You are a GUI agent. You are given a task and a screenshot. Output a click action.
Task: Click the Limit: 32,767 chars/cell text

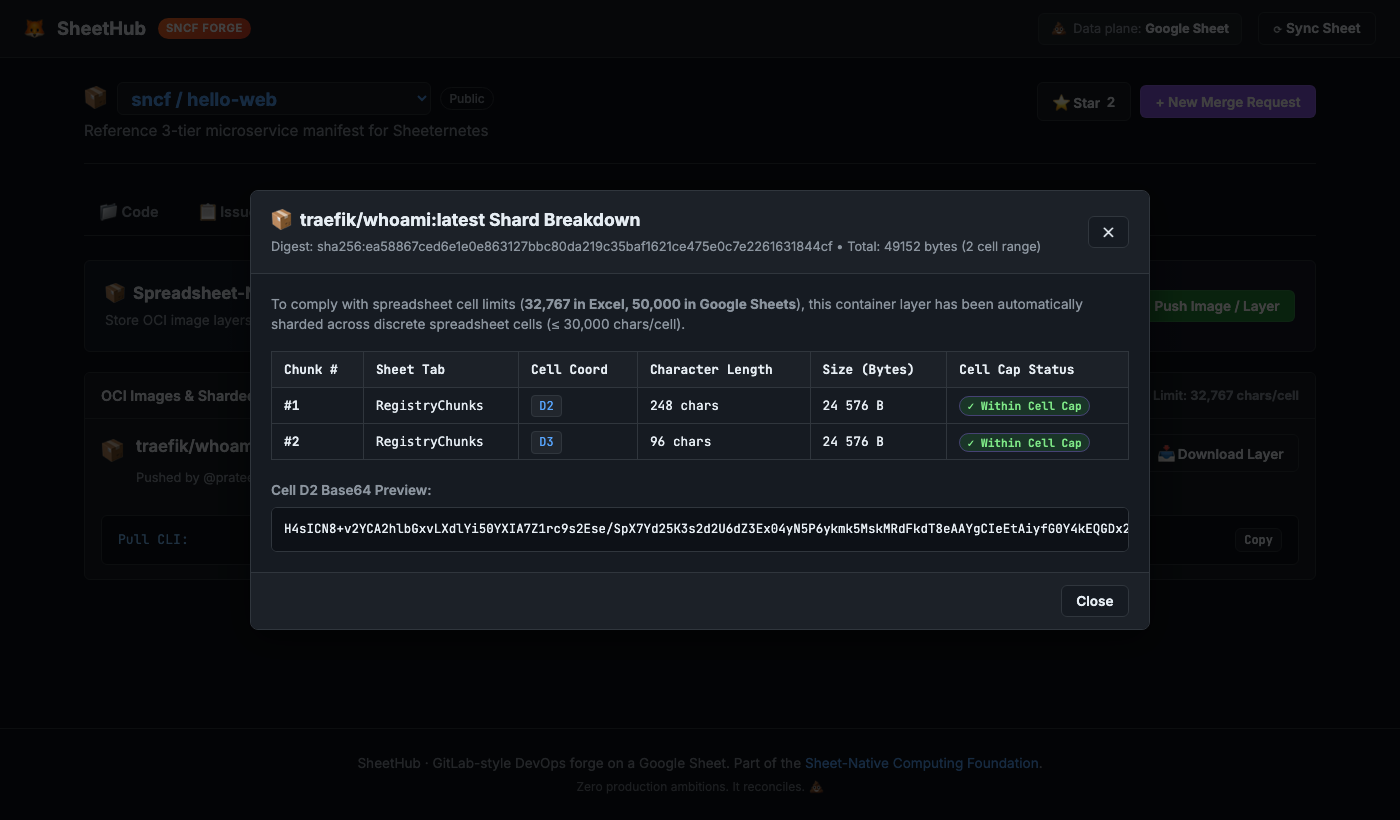(1226, 396)
